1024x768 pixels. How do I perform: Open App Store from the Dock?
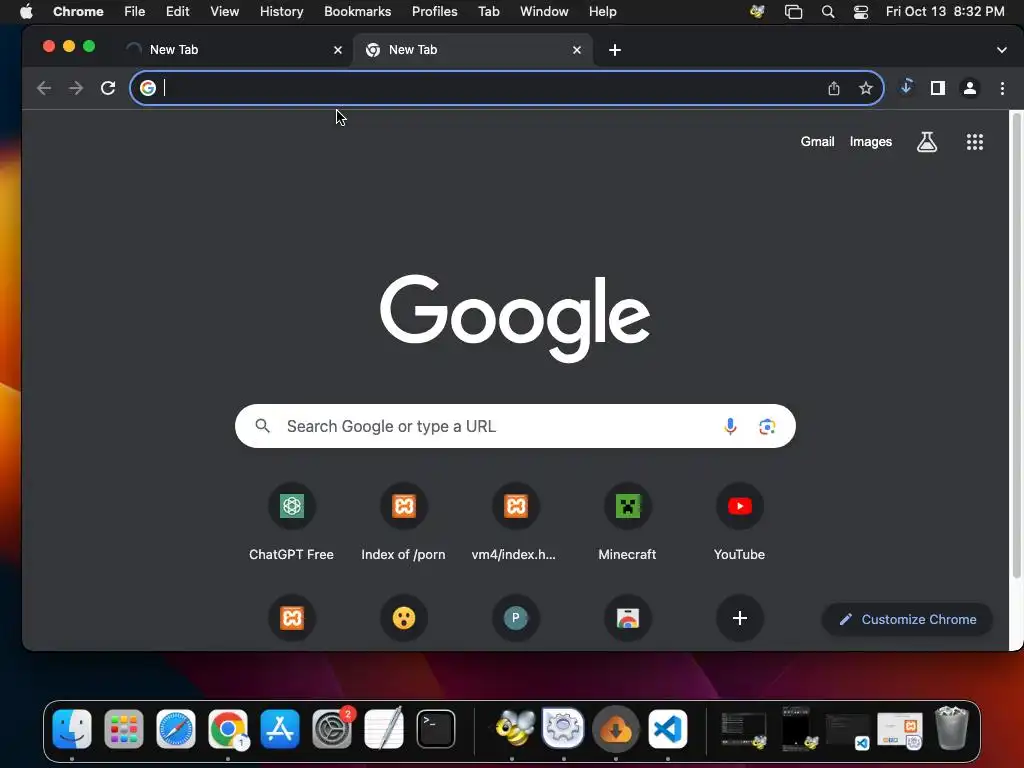pyautogui.click(x=280, y=729)
